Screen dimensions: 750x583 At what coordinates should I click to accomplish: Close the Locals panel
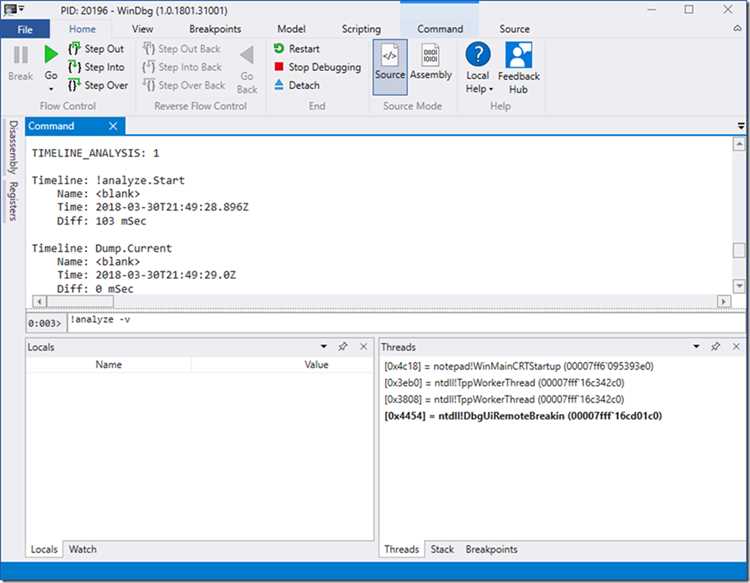364,347
